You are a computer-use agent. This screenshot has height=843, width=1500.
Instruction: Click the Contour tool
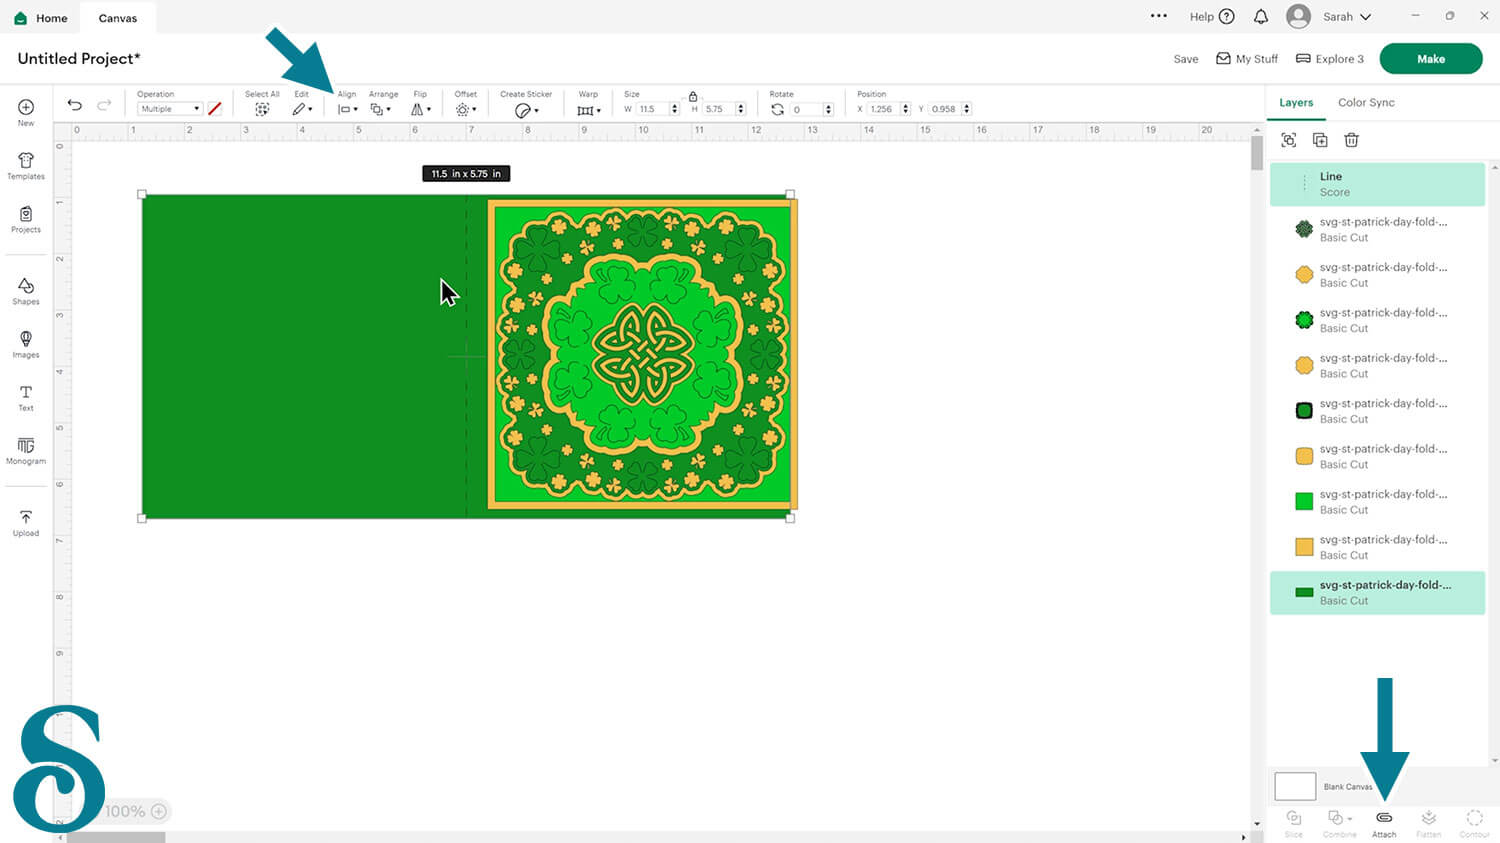pyautogui.click(x=1474, y=823)
